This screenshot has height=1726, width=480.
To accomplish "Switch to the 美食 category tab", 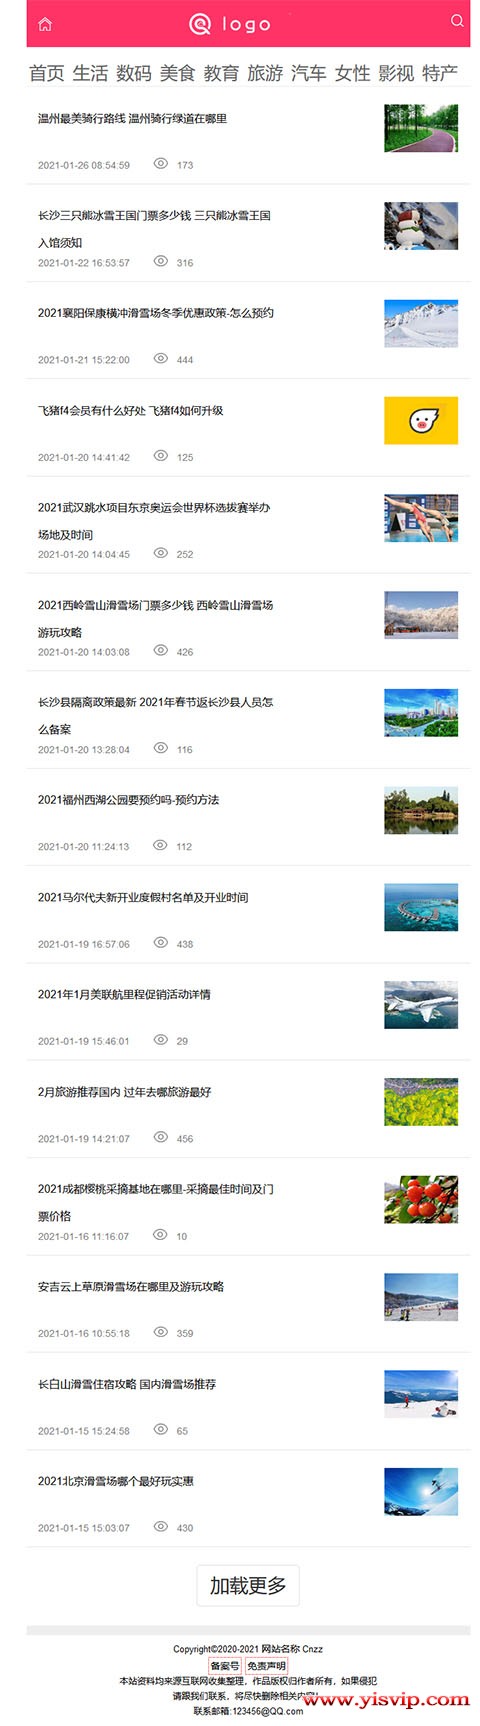I will pyautogui.click(x=177, y=73).
